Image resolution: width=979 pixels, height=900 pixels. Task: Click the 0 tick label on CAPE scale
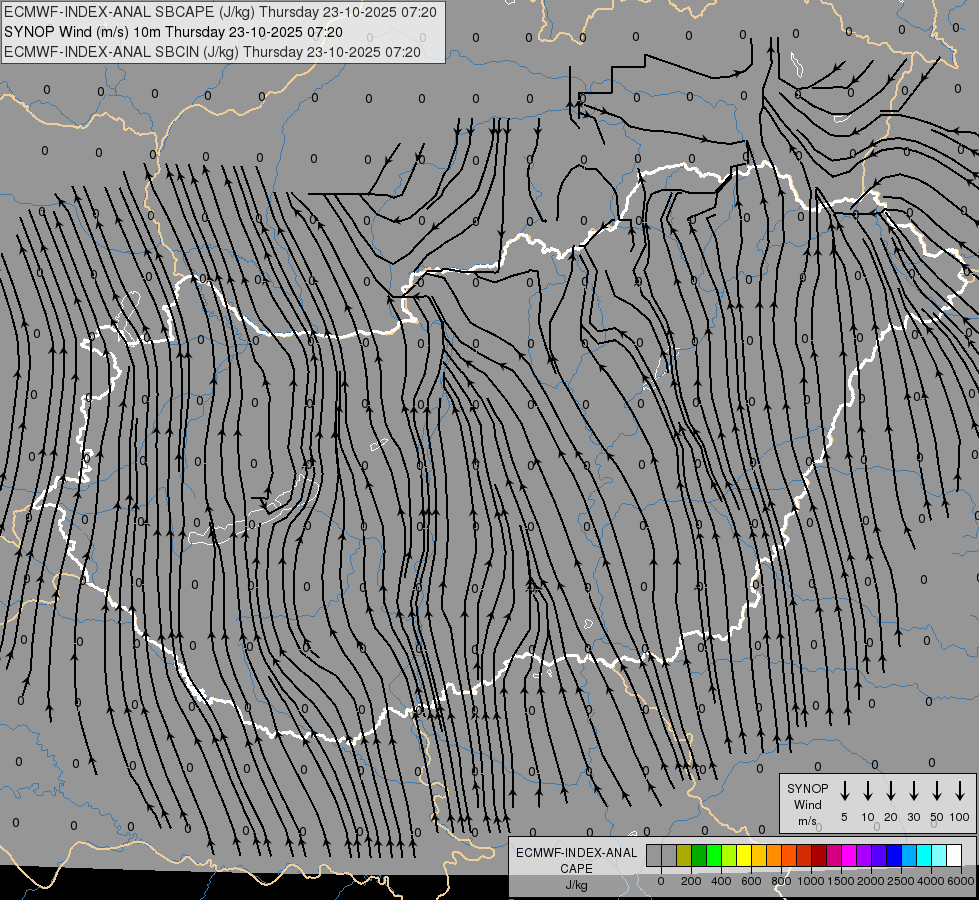(x=661, y=881)
